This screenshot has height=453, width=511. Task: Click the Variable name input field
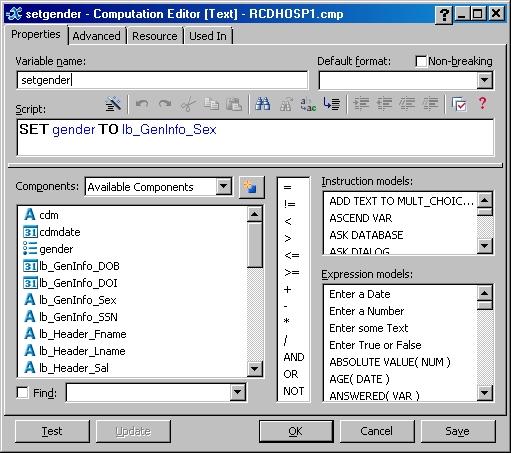(162, 80)
